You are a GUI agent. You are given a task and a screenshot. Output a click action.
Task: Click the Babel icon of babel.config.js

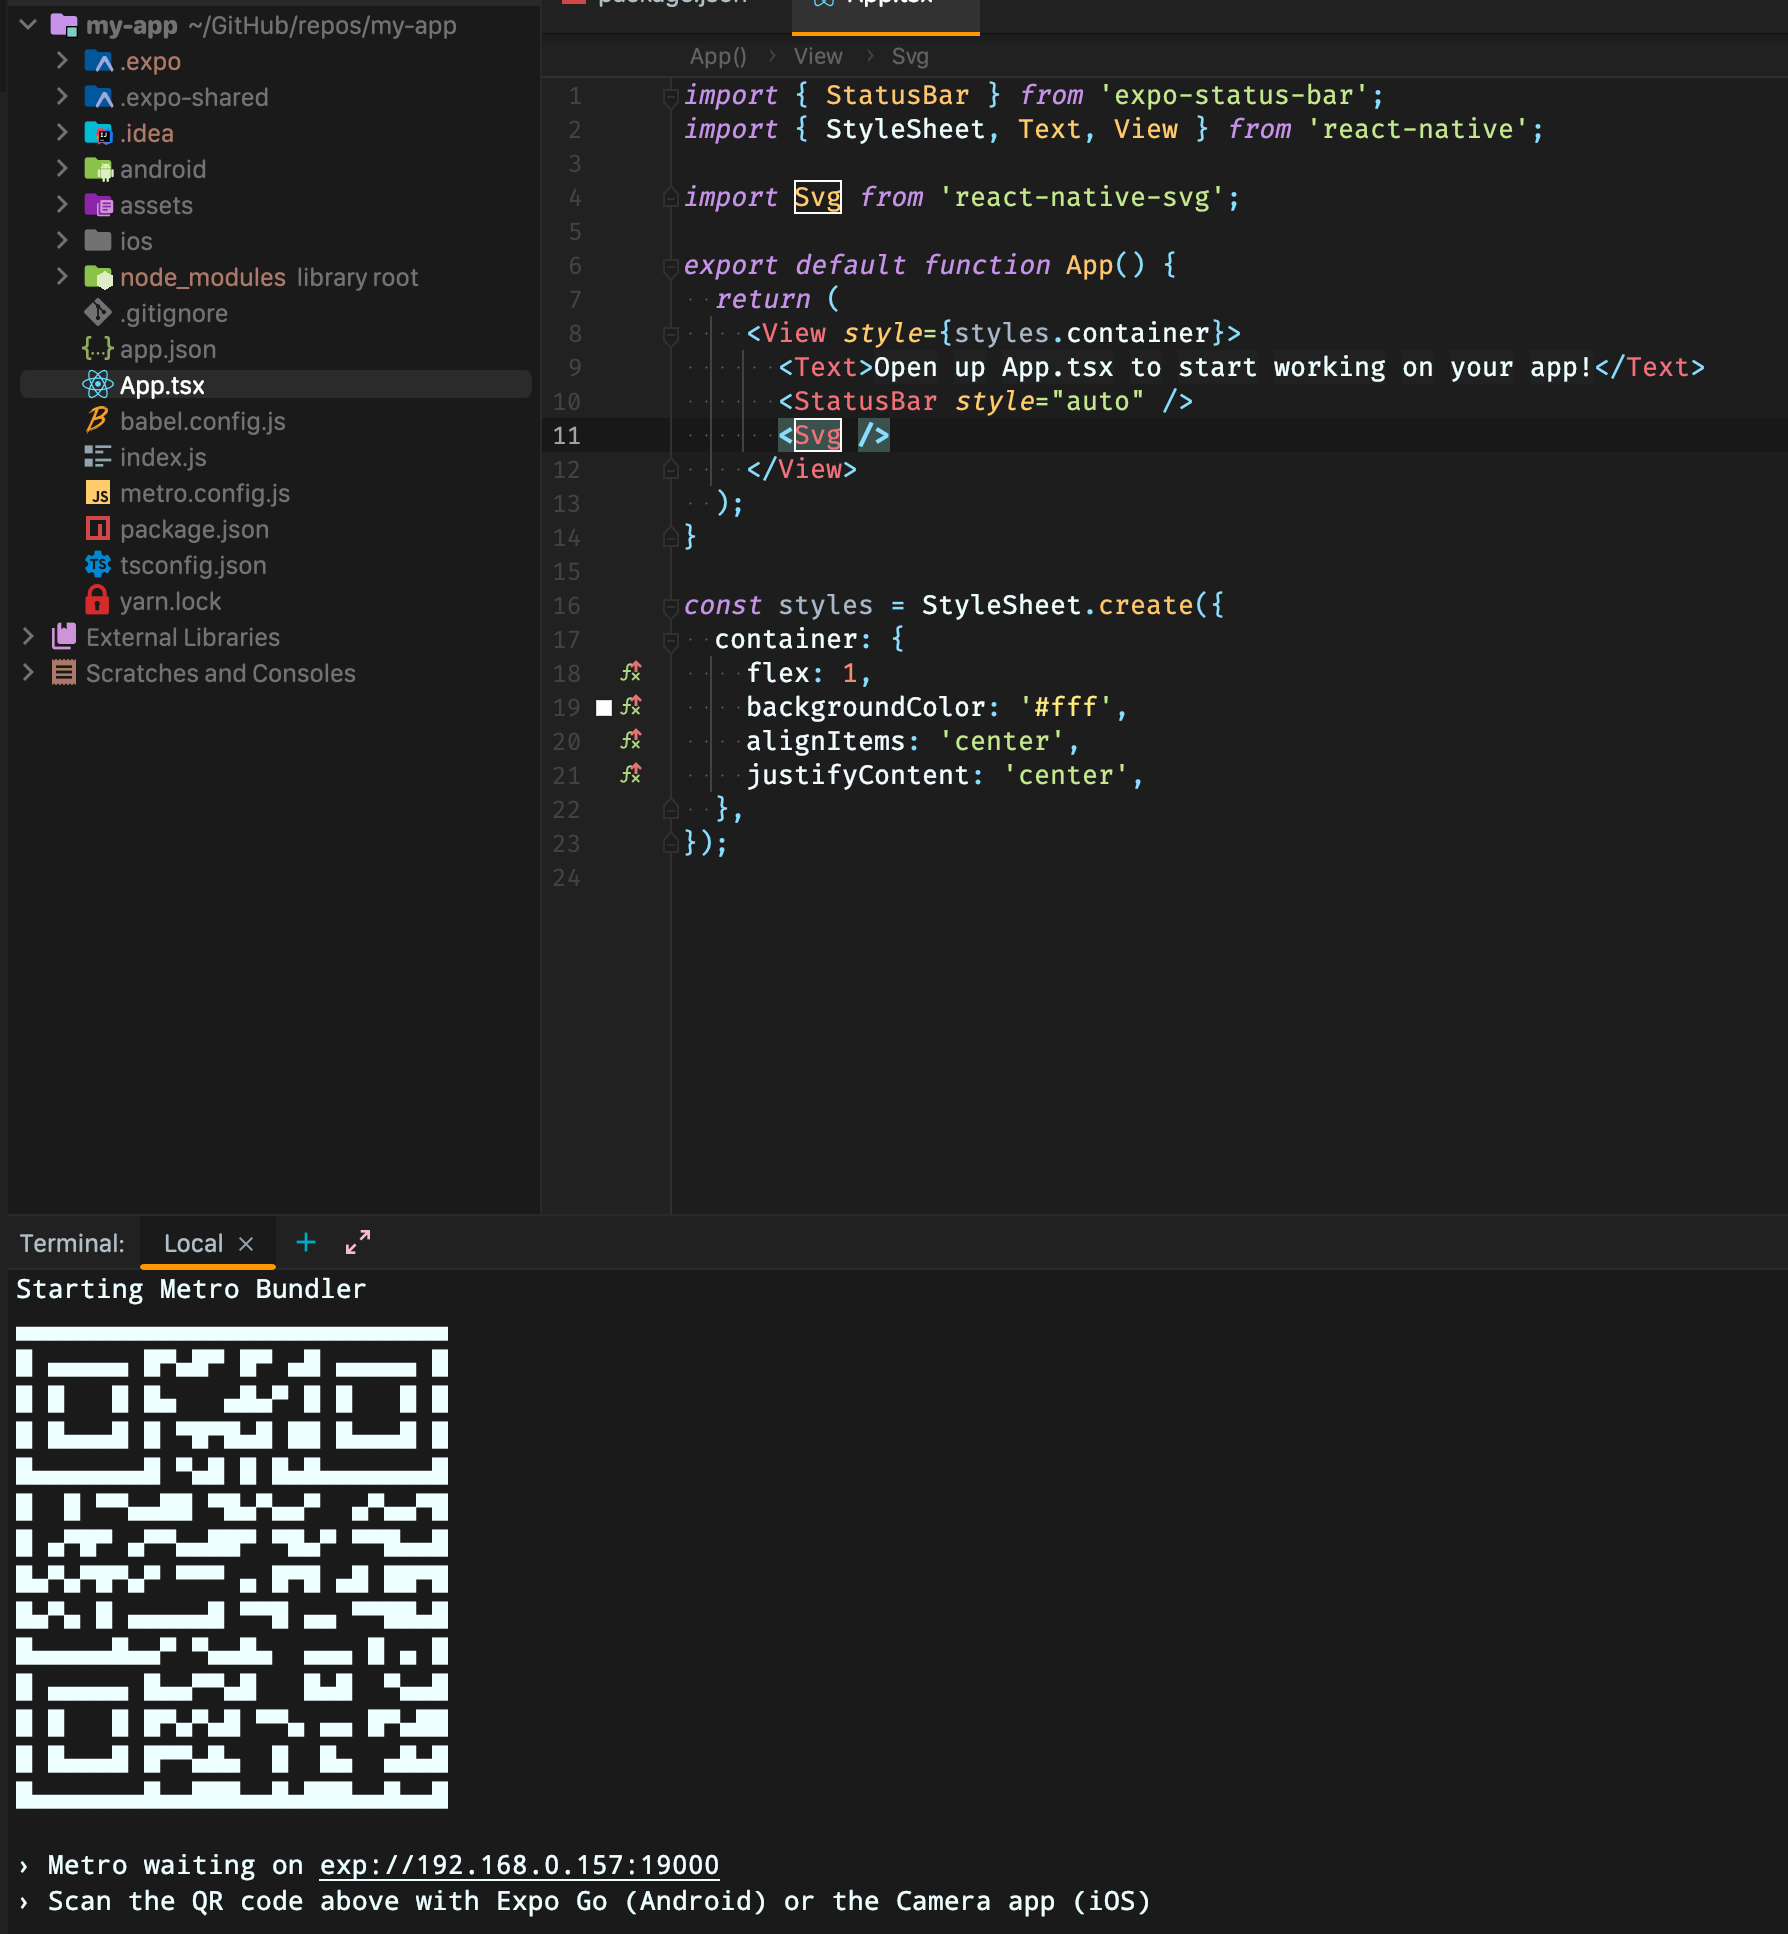(x=98, y=421)
